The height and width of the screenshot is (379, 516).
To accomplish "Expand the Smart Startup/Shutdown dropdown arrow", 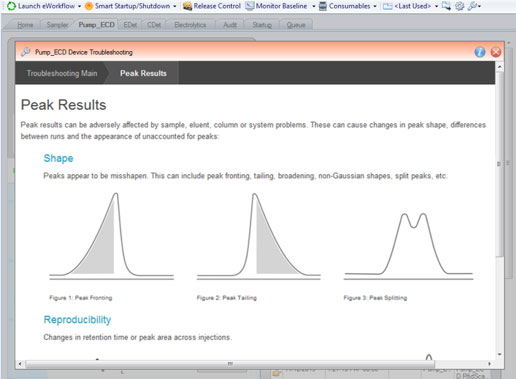I will (x=175, y=6).
